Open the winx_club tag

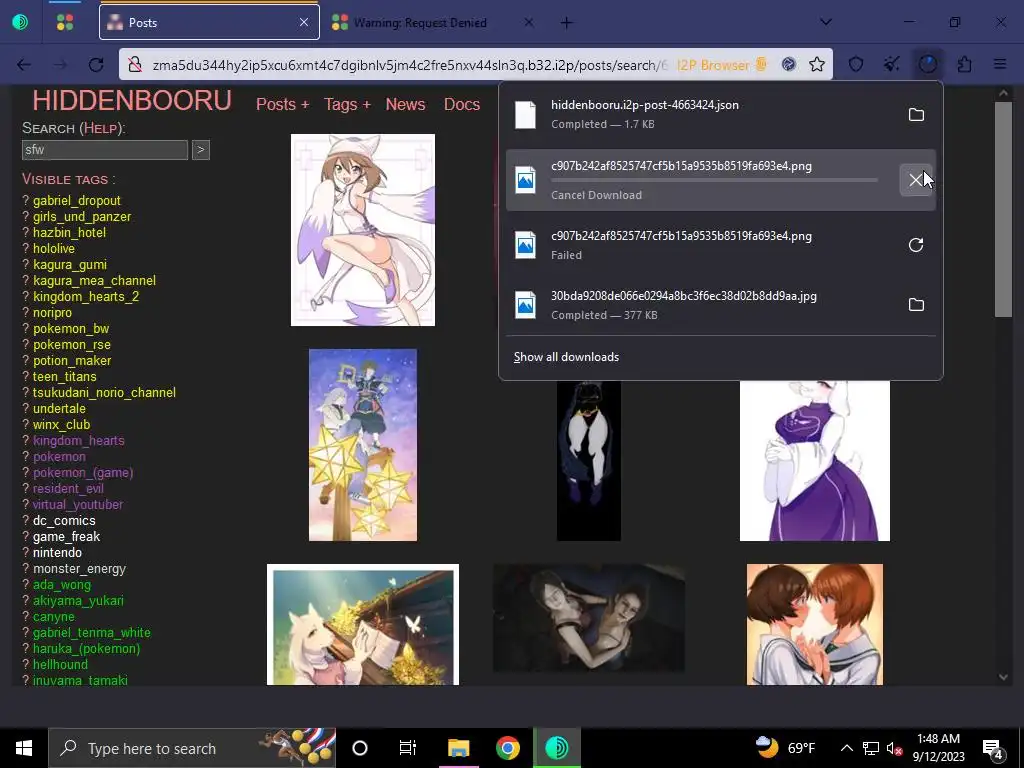click(x=61, y=424)
